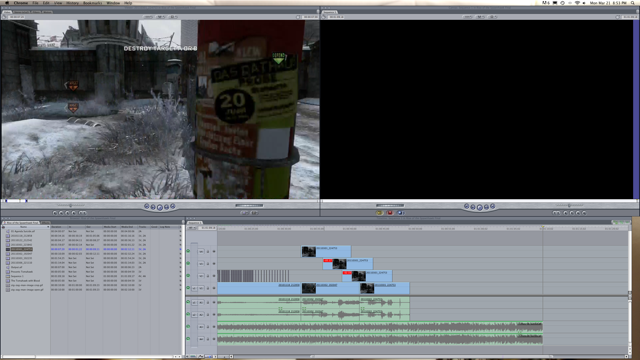This screenshot has width=640, height=360.
Task: Adjust the Viewer shuttle slider
Action: click(71, 205)
